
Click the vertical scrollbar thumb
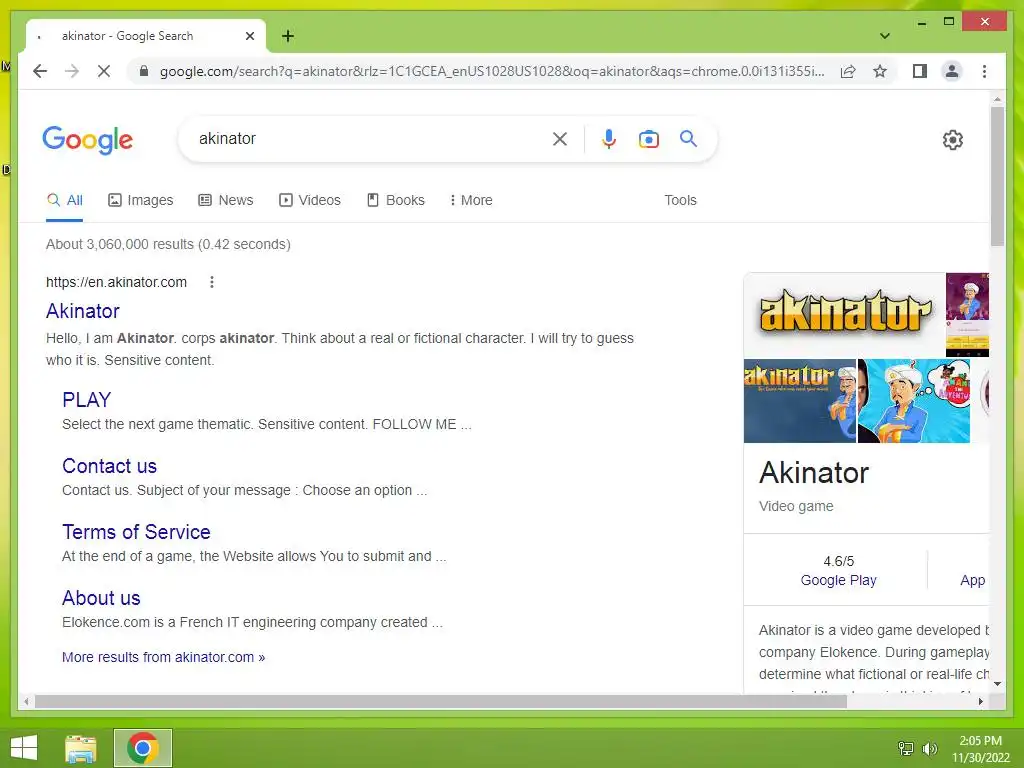997,176
